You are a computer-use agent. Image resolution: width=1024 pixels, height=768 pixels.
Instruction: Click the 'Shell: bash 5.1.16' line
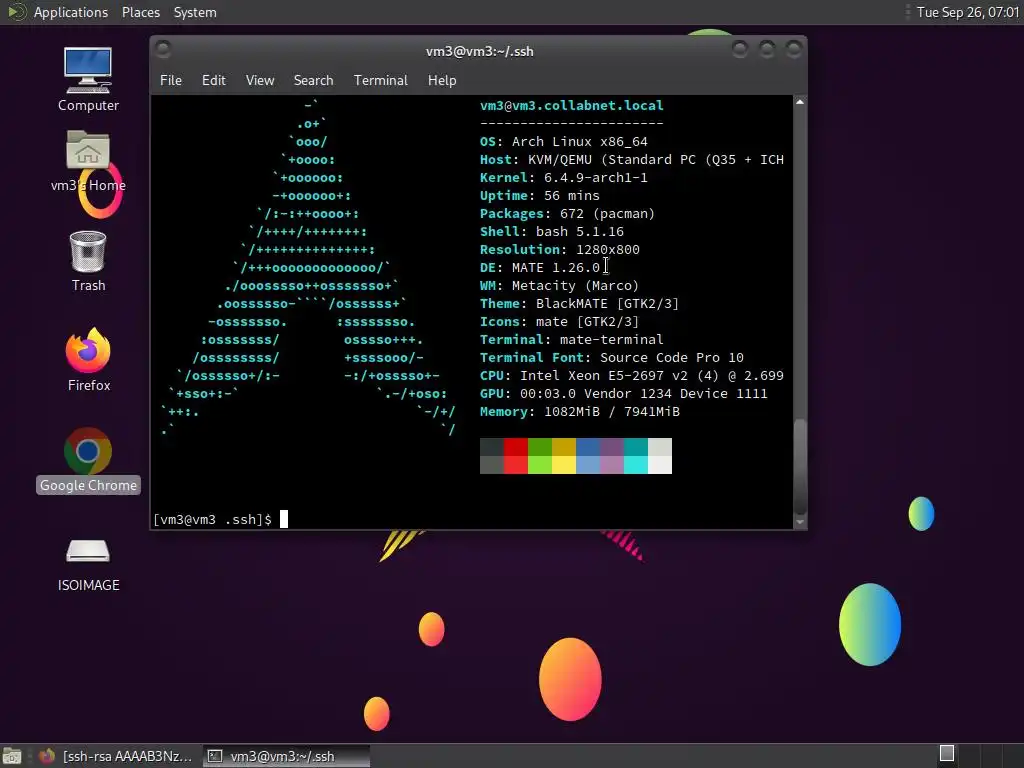[552, 232]
